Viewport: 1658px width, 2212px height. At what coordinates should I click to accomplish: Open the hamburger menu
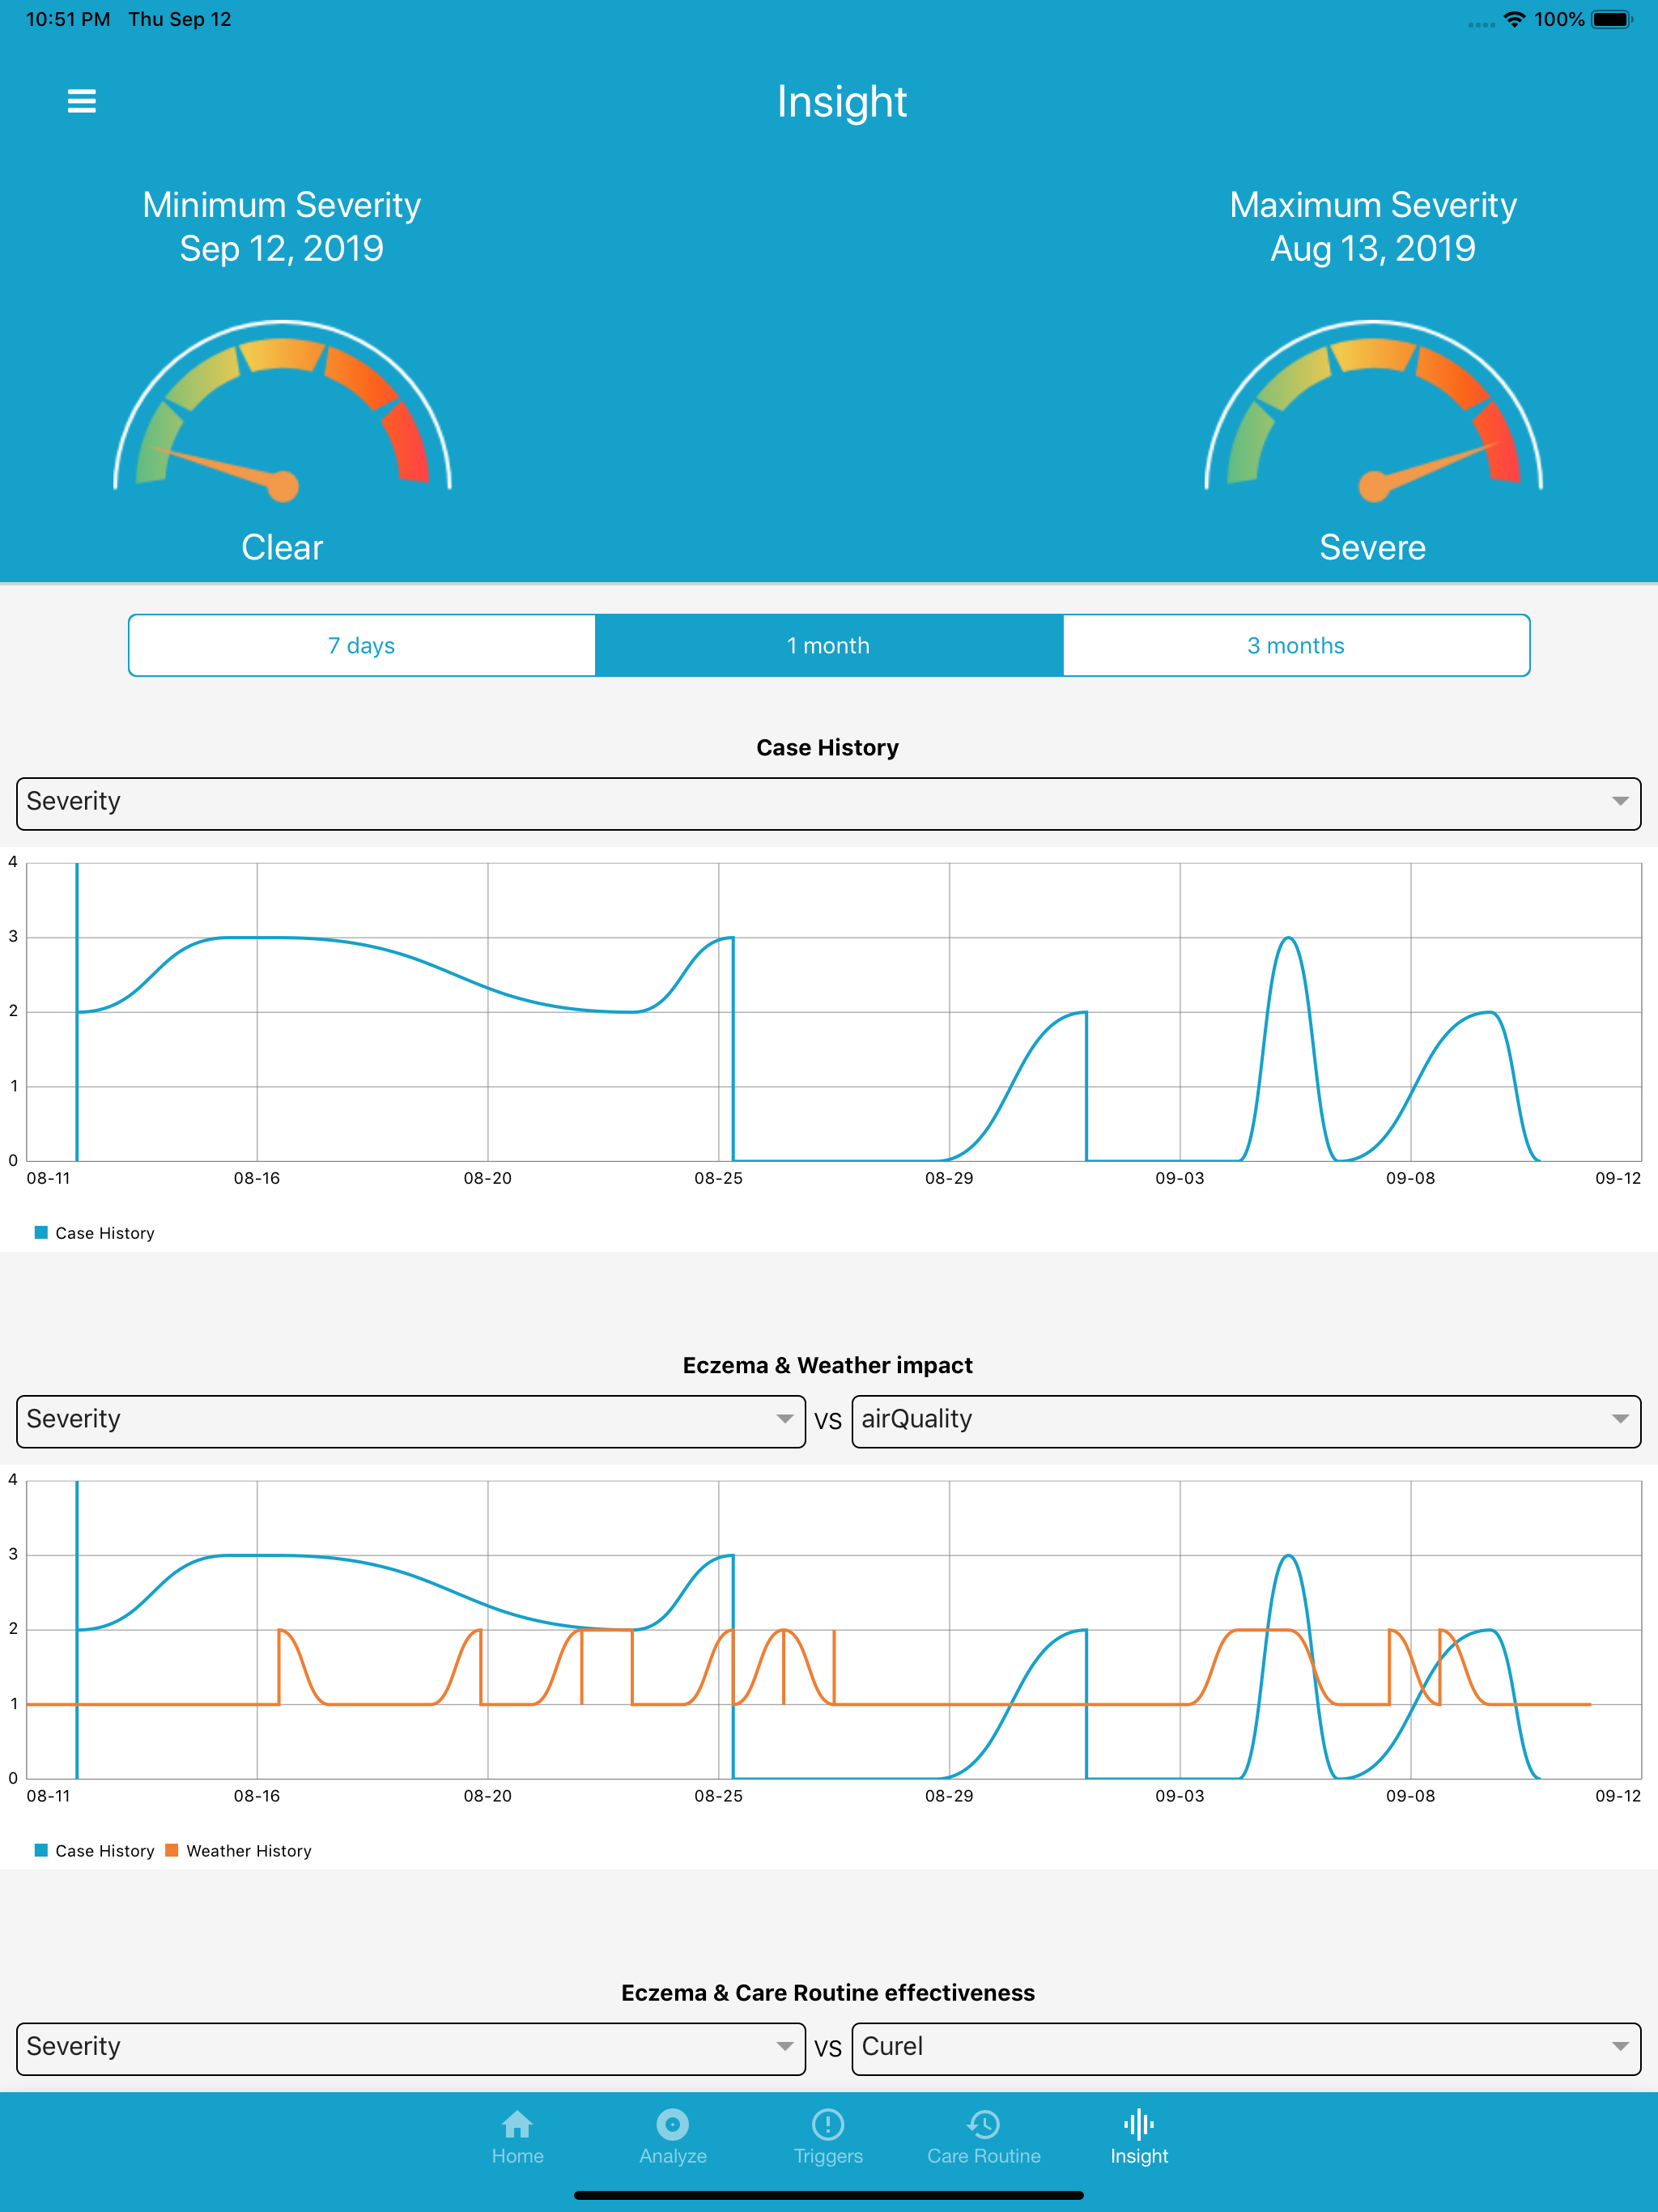point(81,101)
